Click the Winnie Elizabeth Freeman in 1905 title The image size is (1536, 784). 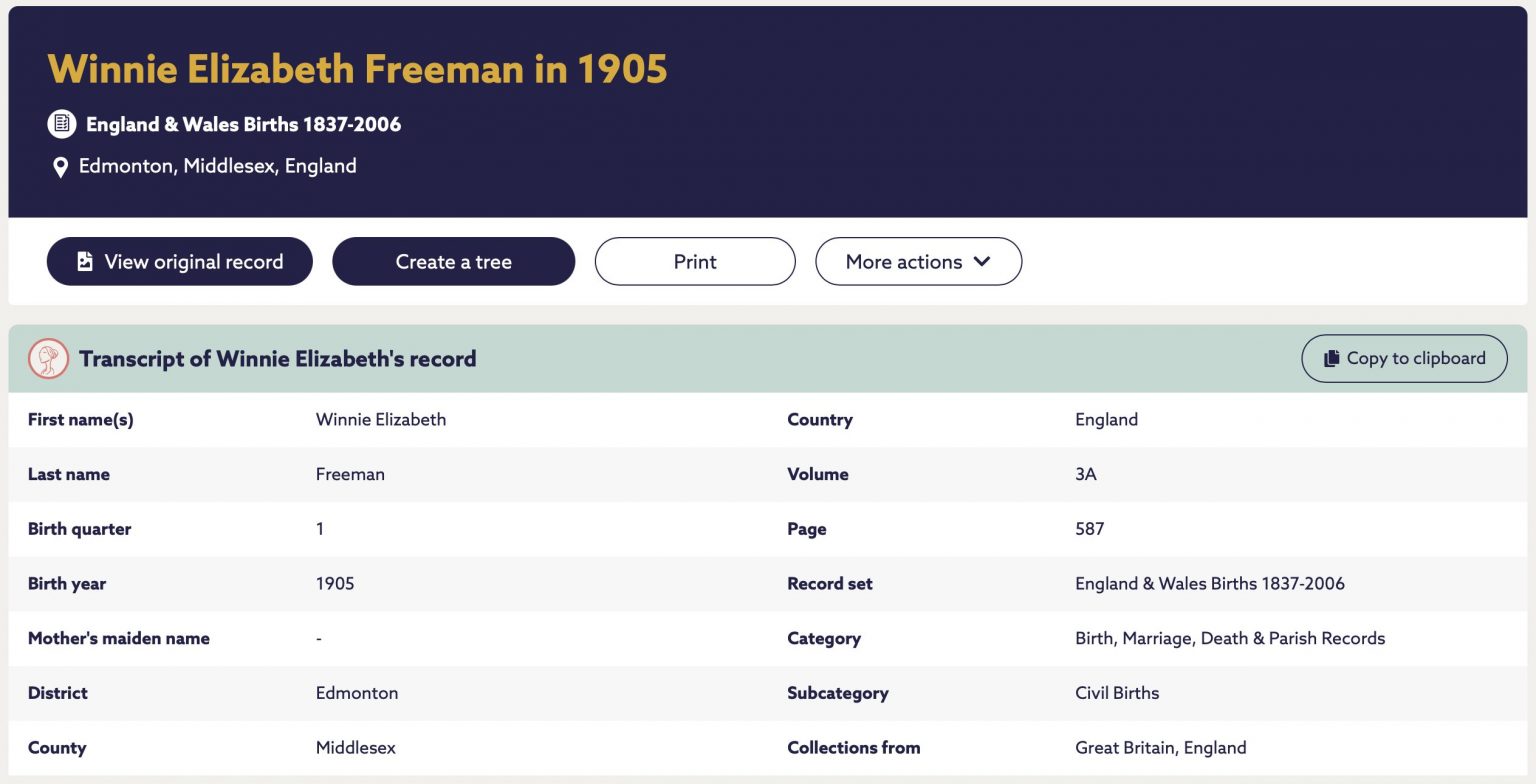(x=357, y=69)
